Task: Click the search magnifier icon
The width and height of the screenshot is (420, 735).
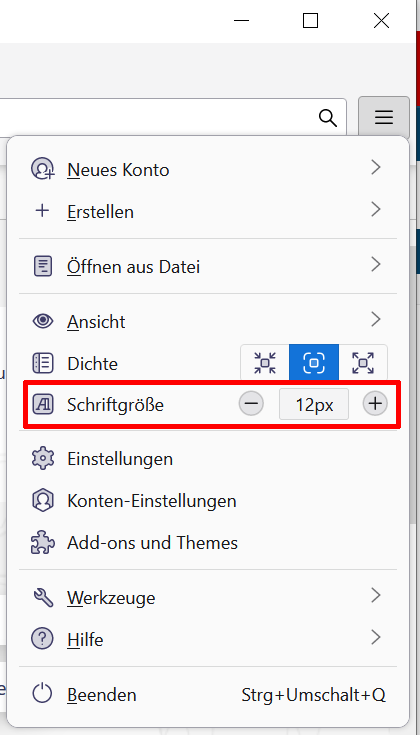Action: (328, 118)
